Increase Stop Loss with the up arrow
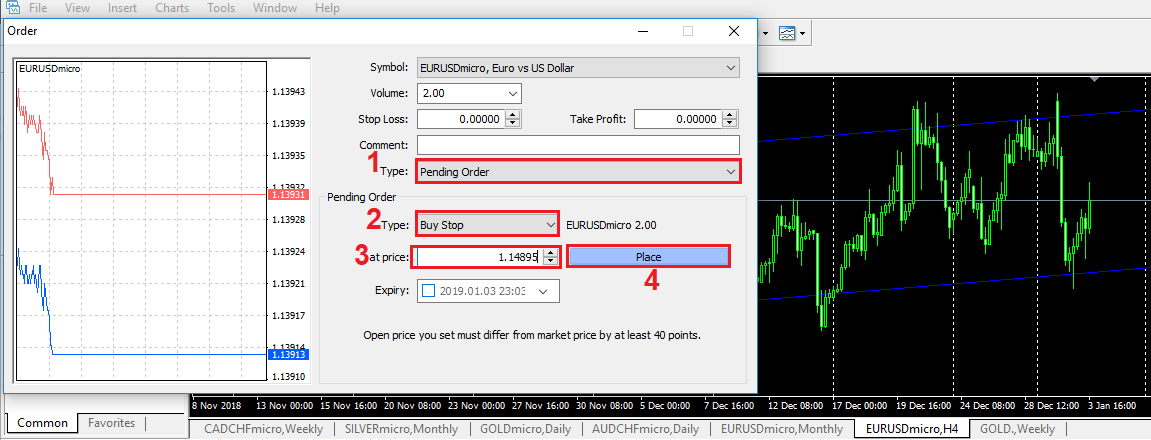The image size is (1151, 440). coord(513,115)
